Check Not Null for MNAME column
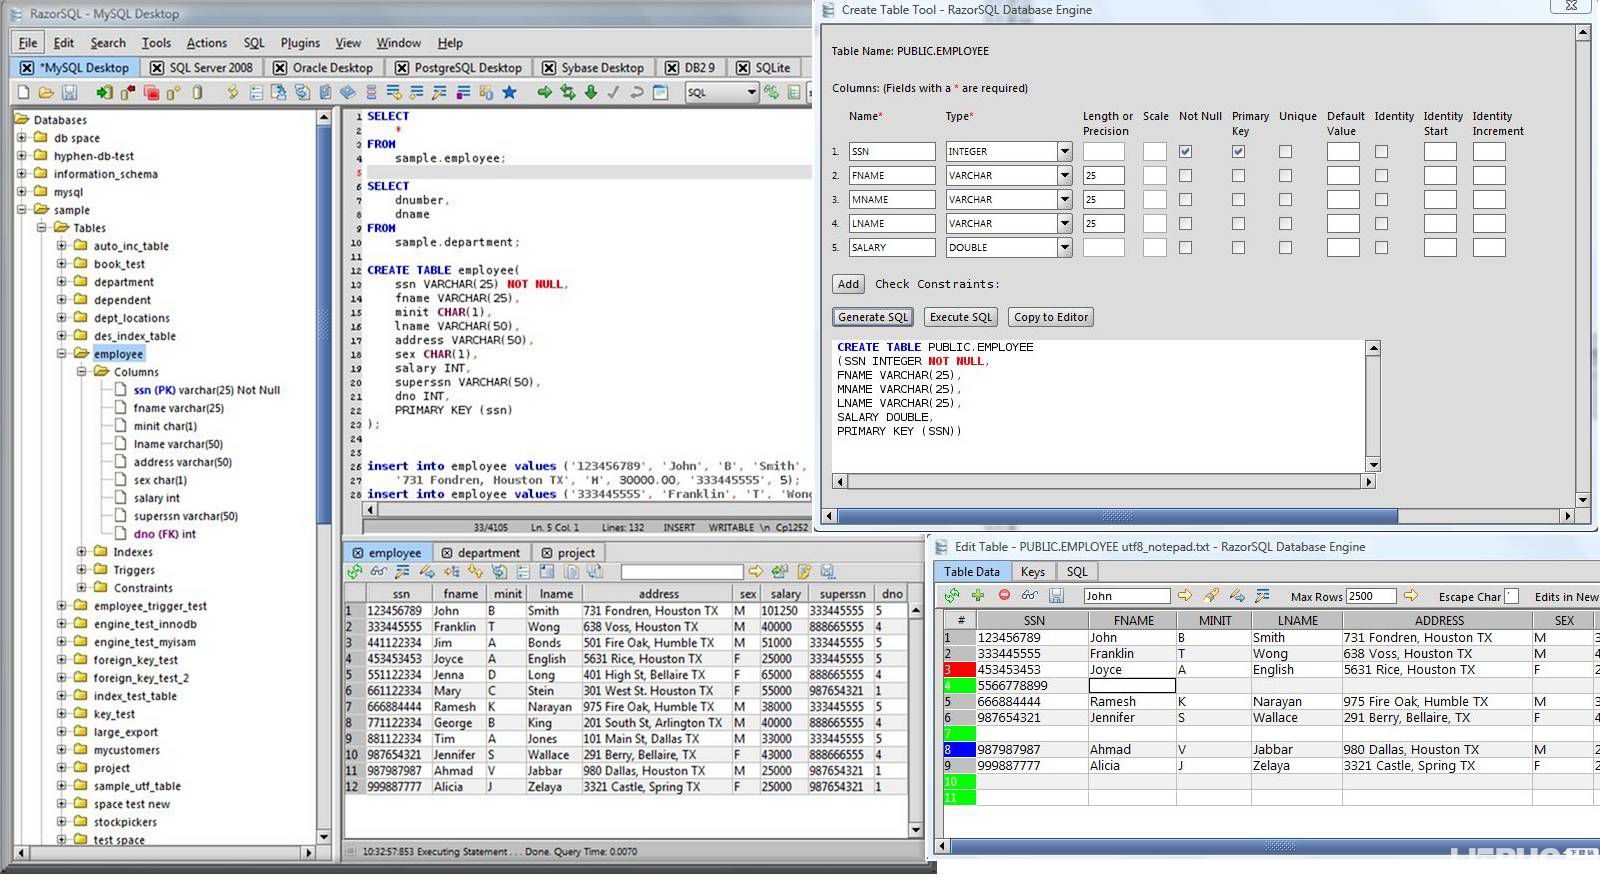Image resolution: width=1600 pixels, height=882 pixels. click(x=1185, y=200)
